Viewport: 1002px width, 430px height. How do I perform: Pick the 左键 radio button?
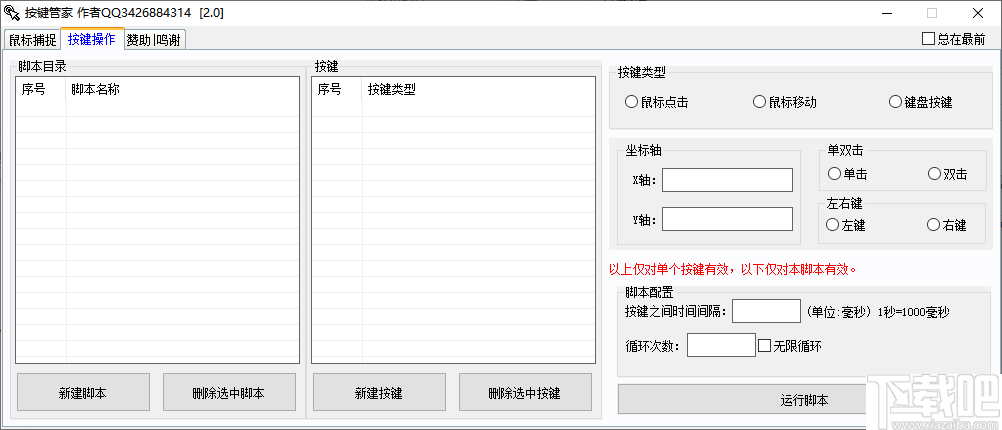pyautogui.click(x=845, y=225)
